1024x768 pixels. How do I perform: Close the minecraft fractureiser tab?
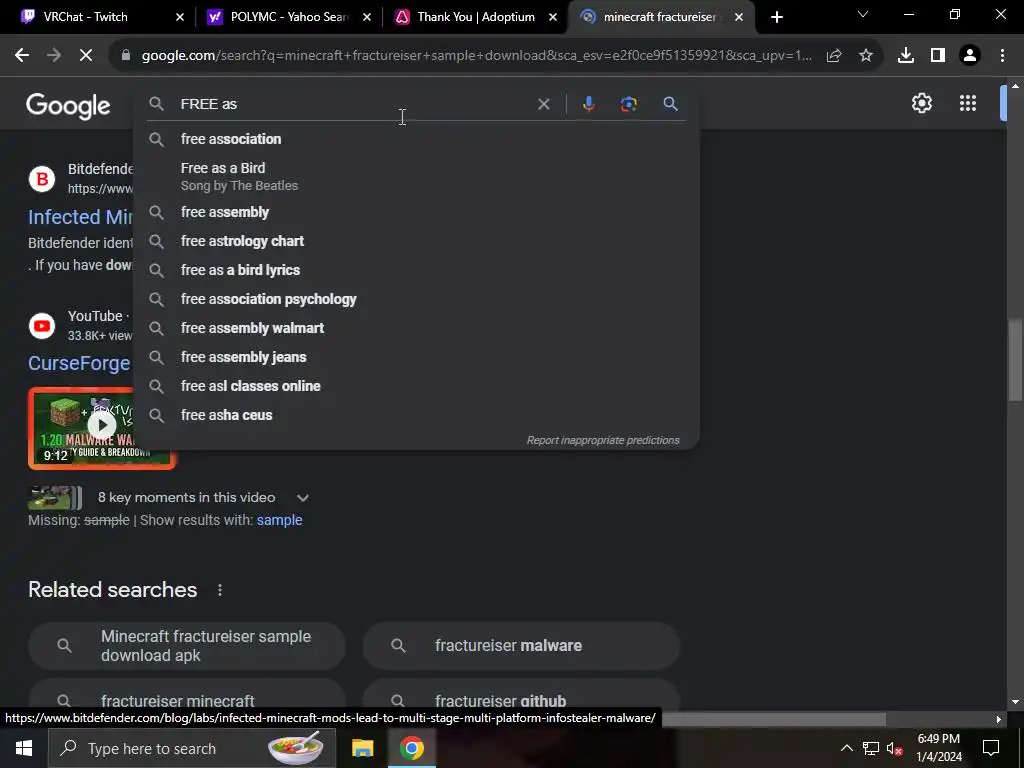click(x=739, y=17)
